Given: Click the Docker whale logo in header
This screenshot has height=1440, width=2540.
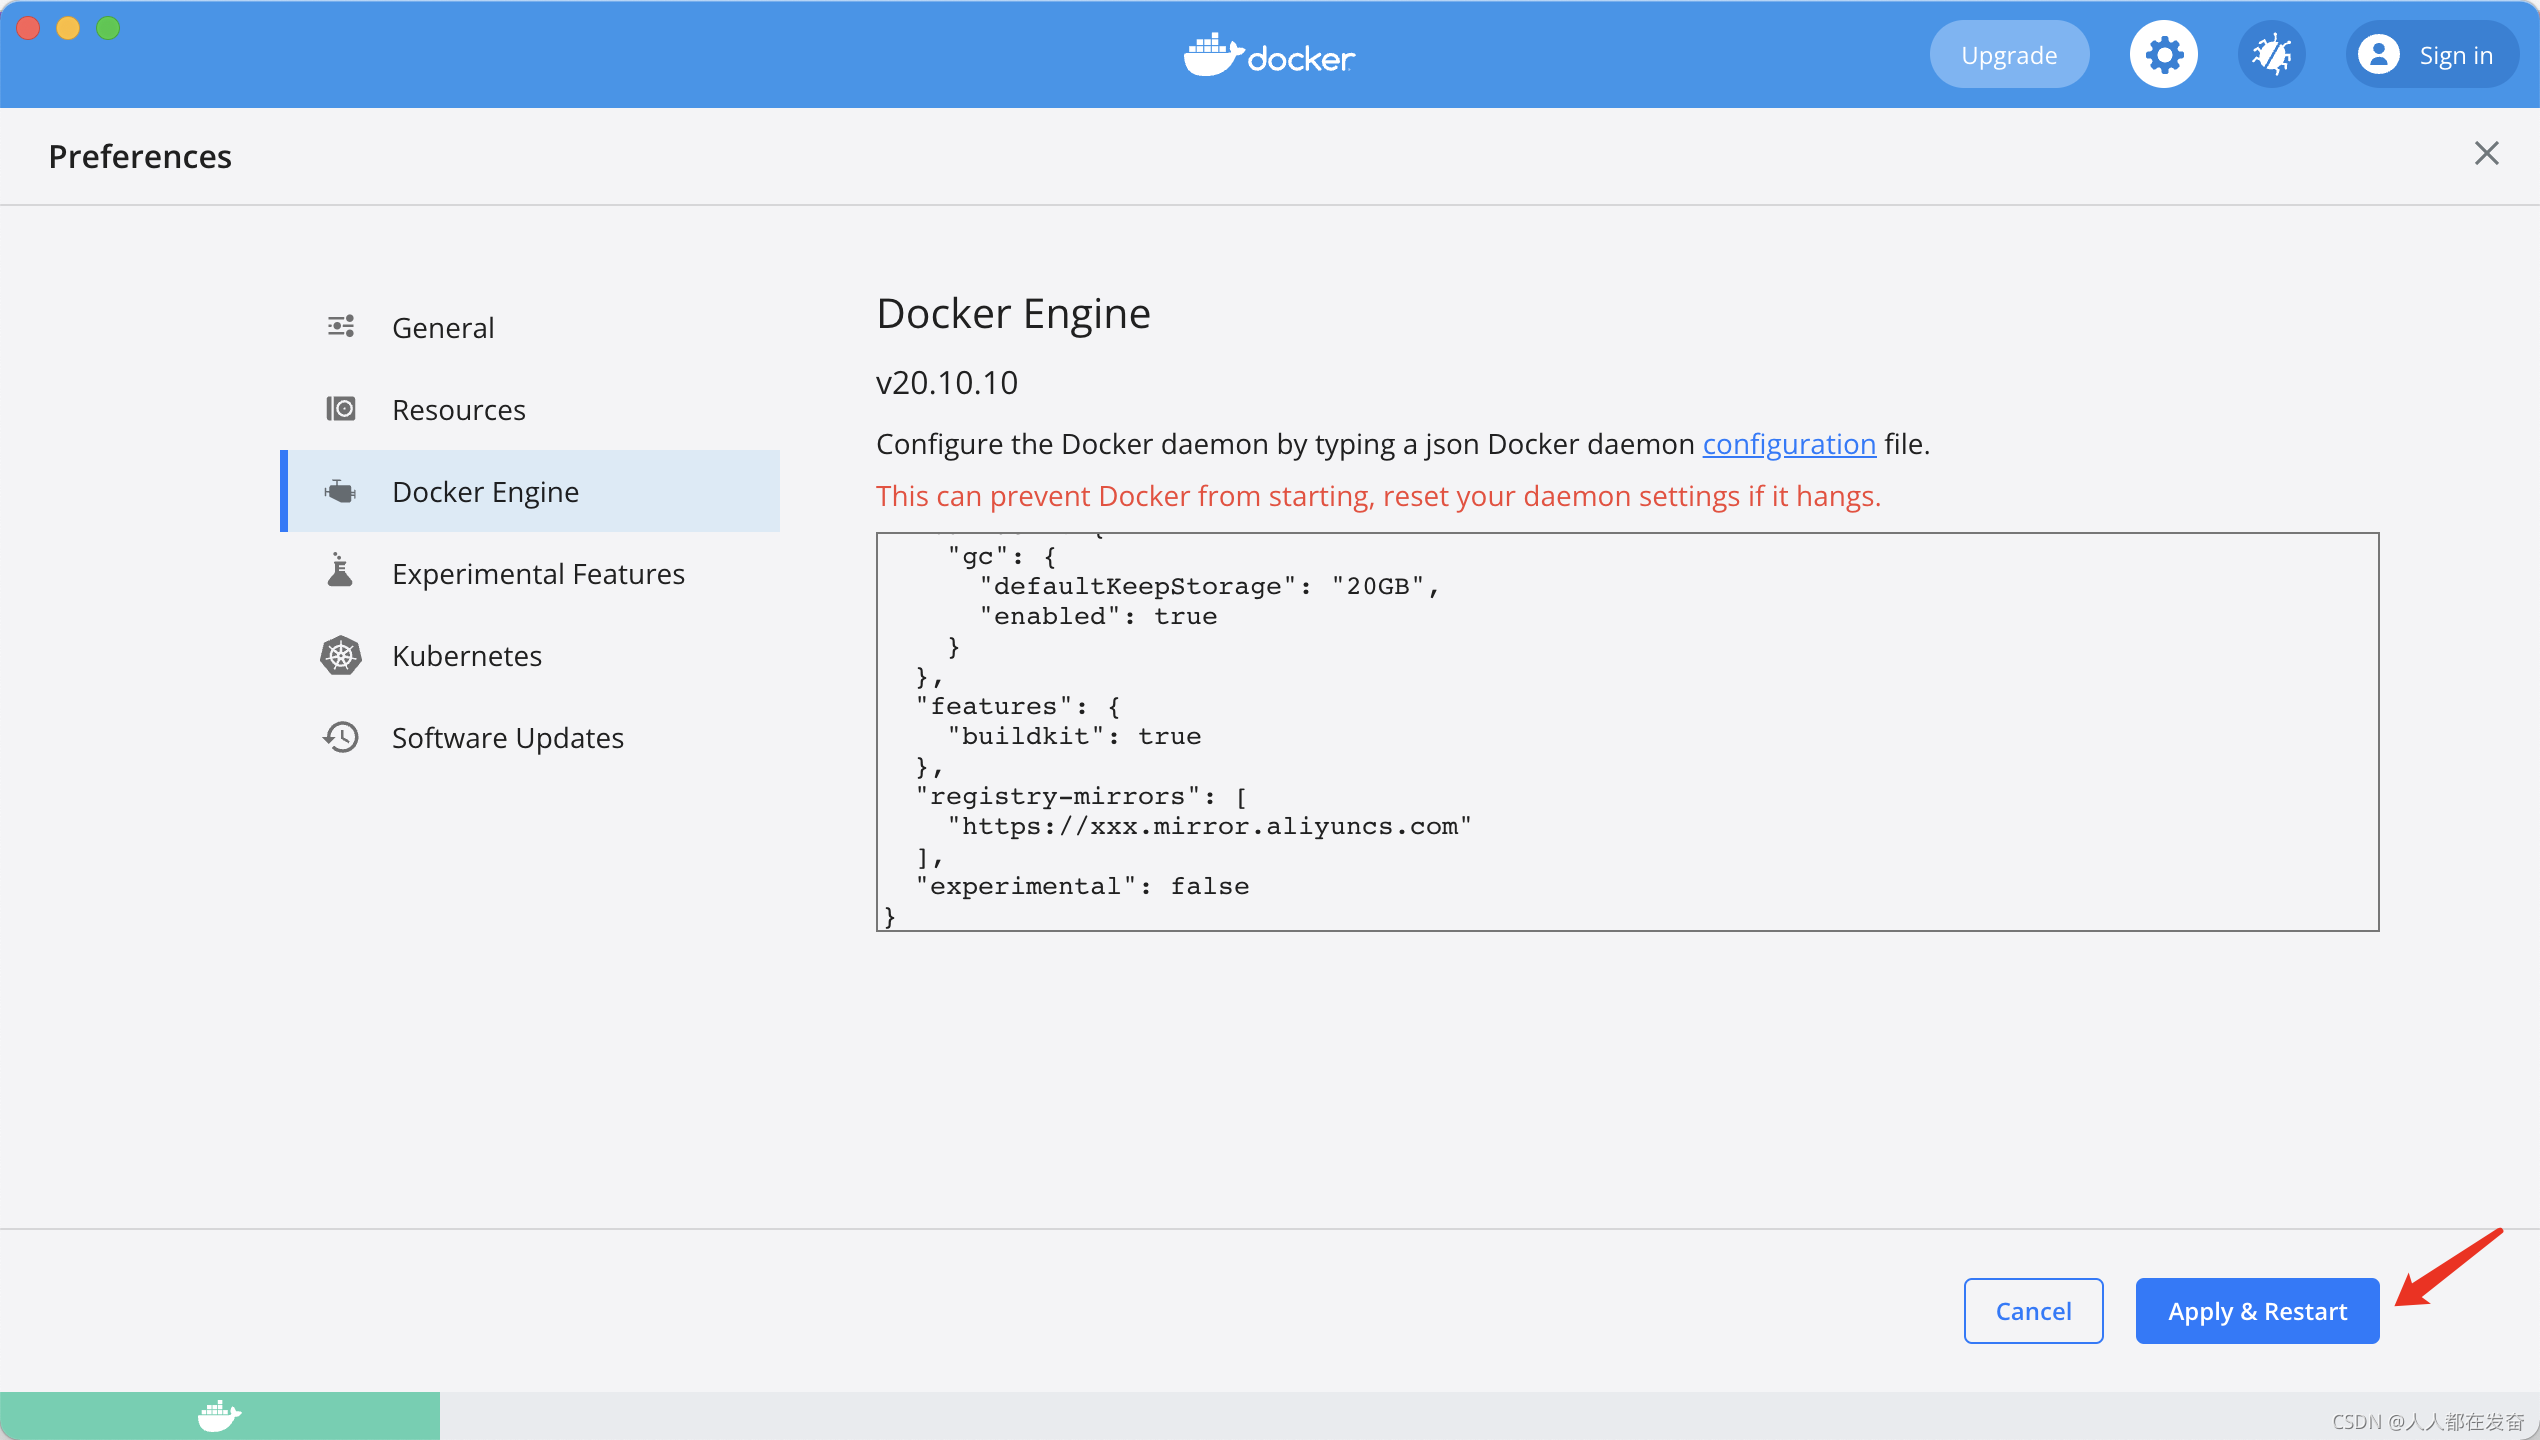Looking at the screenshot, I should (x=1269, y=54).
